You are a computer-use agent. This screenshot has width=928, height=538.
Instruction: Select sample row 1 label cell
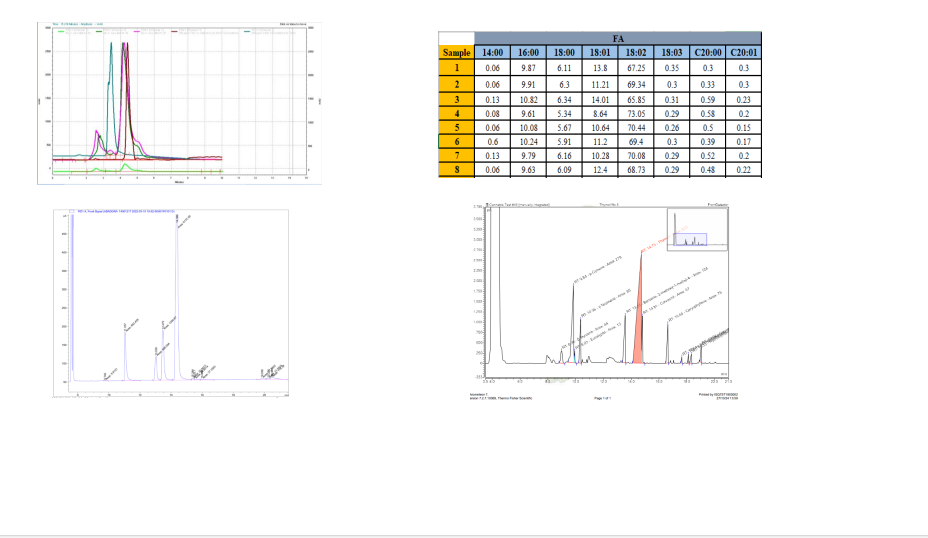coord(455,68)
